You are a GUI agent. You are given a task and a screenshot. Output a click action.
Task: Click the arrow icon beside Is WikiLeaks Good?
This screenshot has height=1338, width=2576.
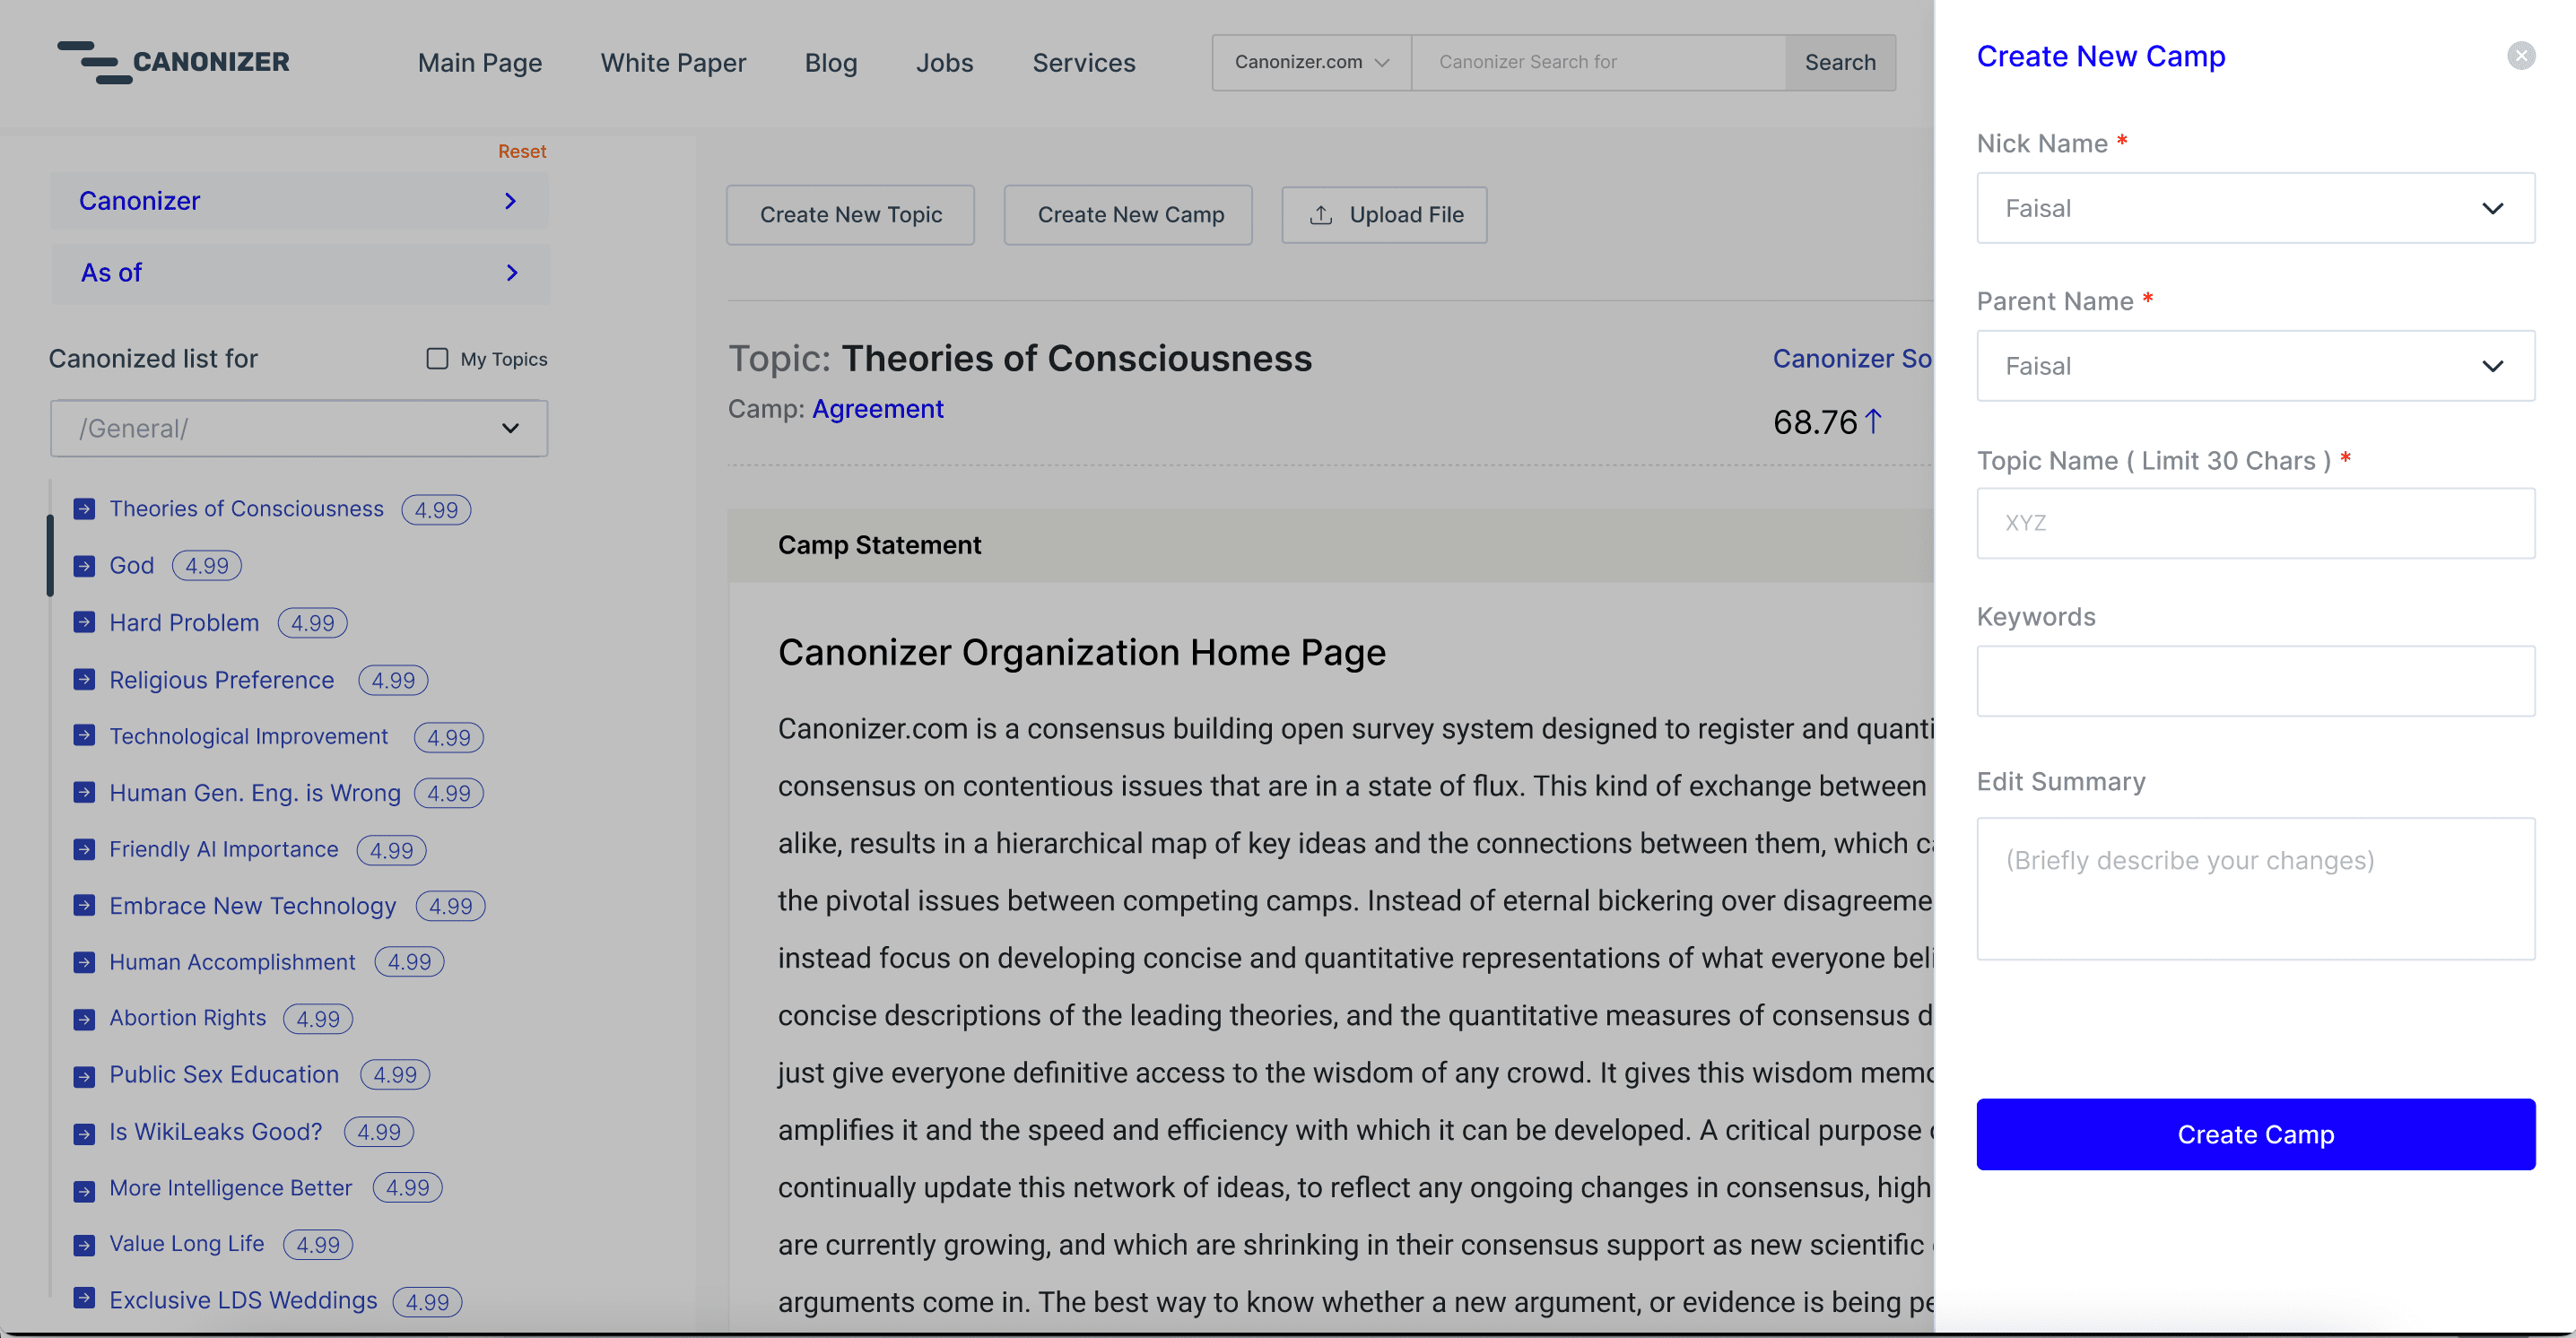(84, 1133)
